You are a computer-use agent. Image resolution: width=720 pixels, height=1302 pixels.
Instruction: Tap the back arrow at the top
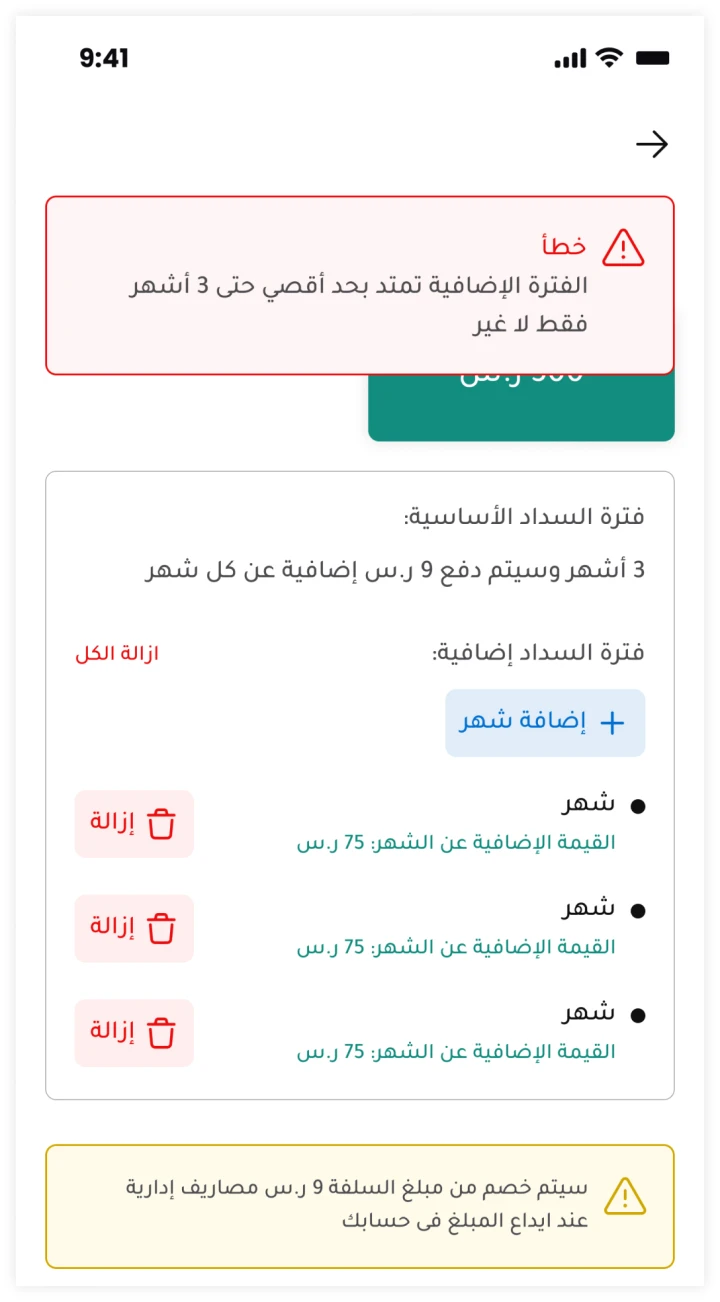[652, 145]
